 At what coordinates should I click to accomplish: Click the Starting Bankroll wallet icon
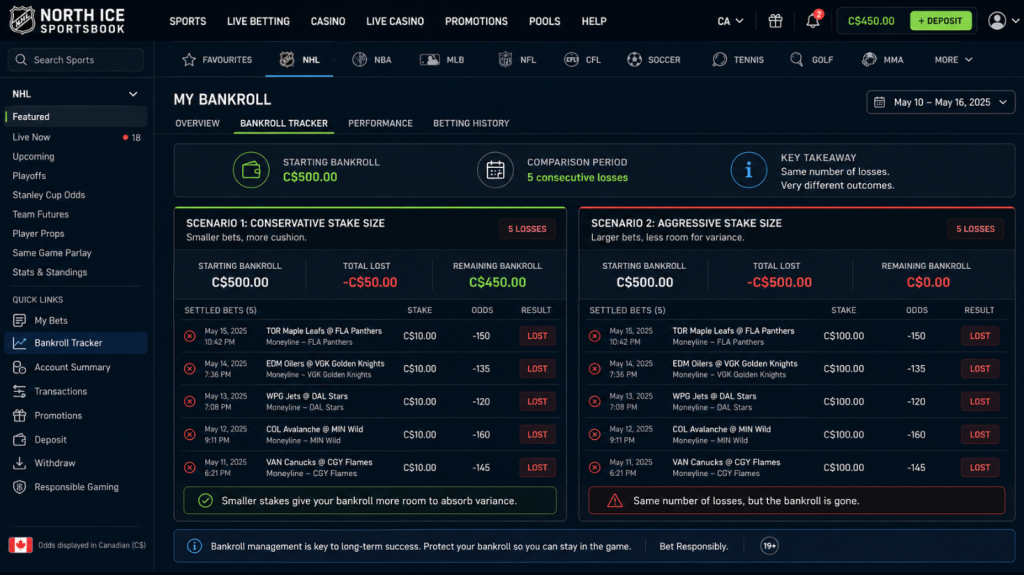(251, 170)
